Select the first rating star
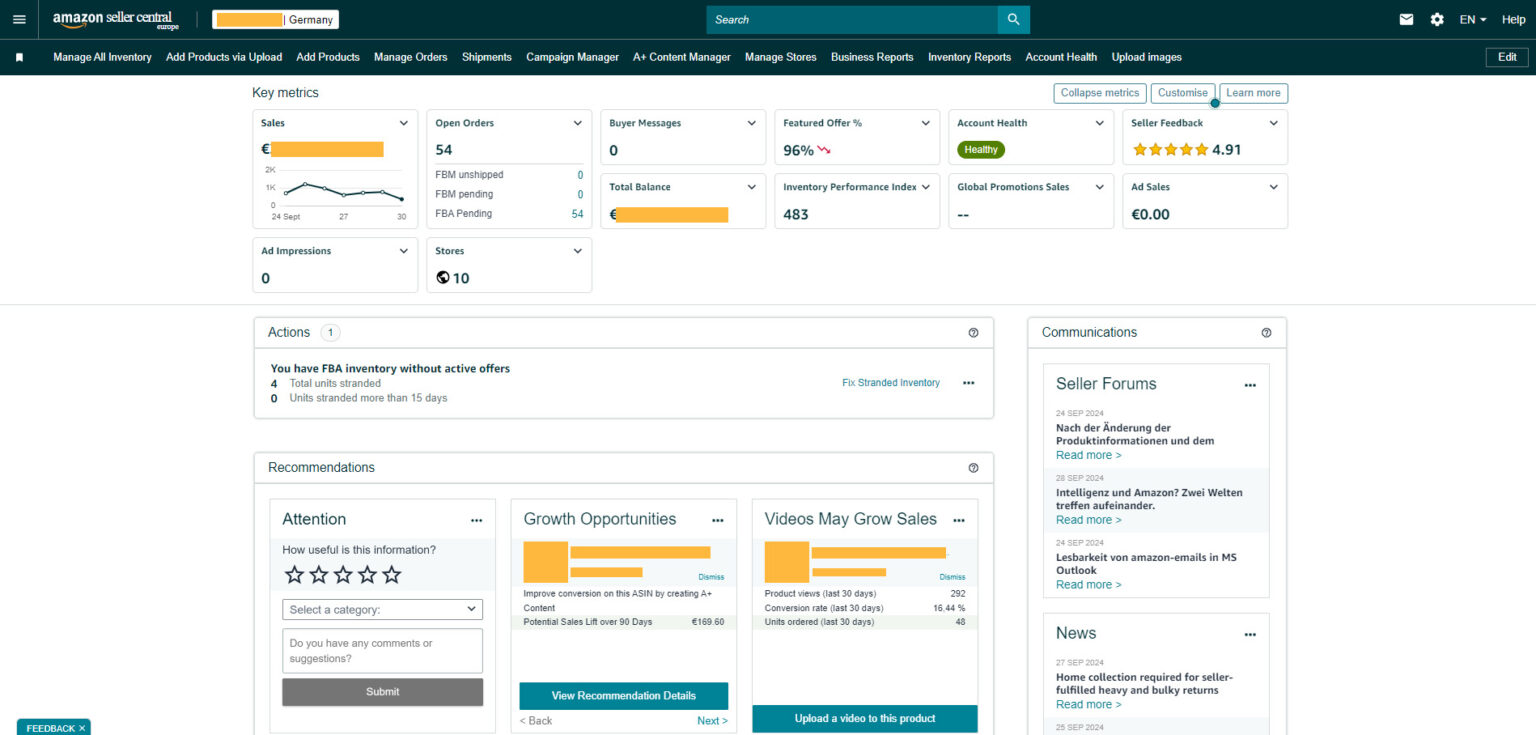 pos(294,575)
